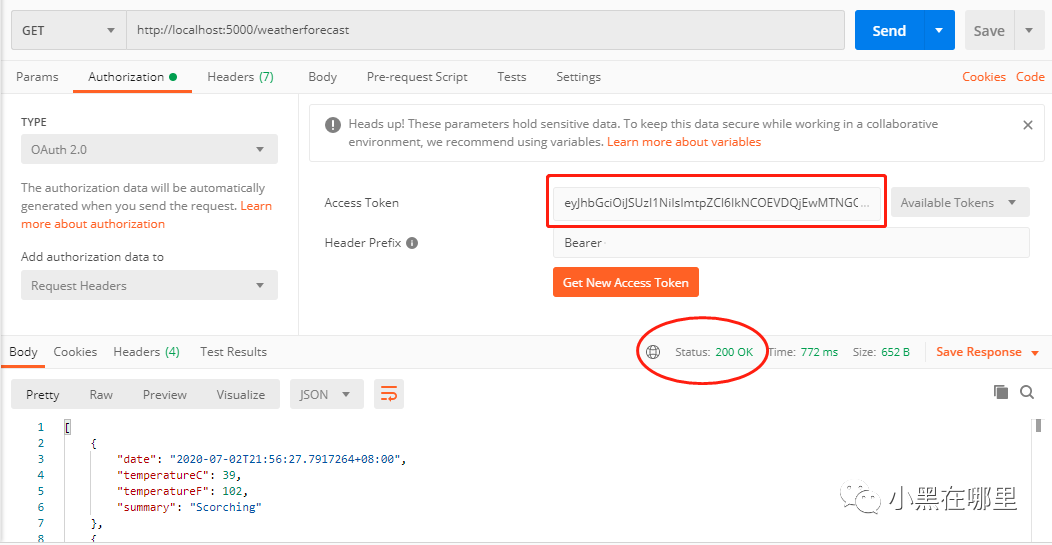
Task: Open search in response body
Action: tap(1027, 392)
